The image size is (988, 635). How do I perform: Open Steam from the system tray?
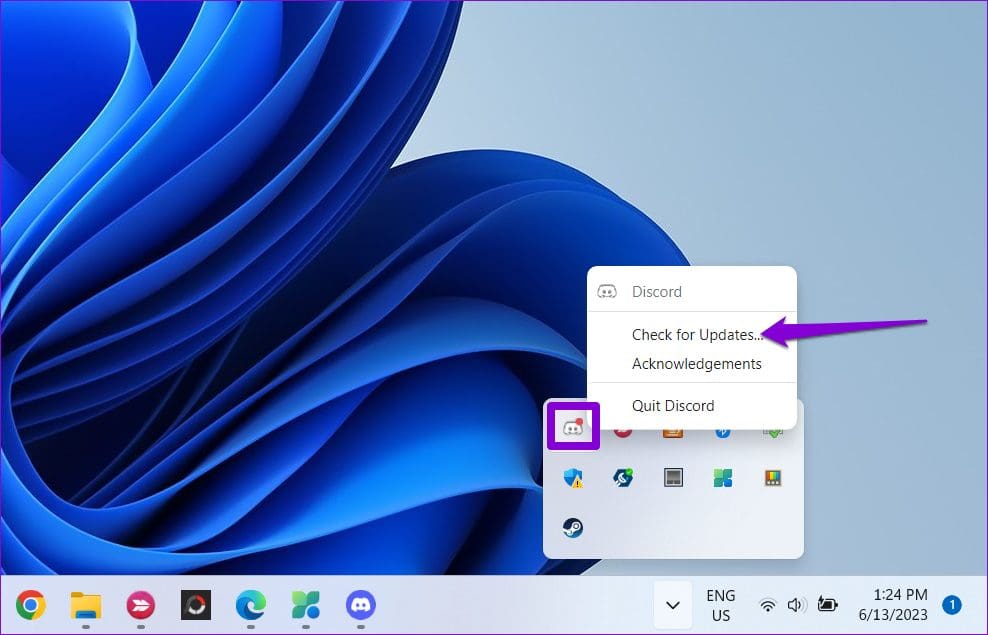click(573, 528)
